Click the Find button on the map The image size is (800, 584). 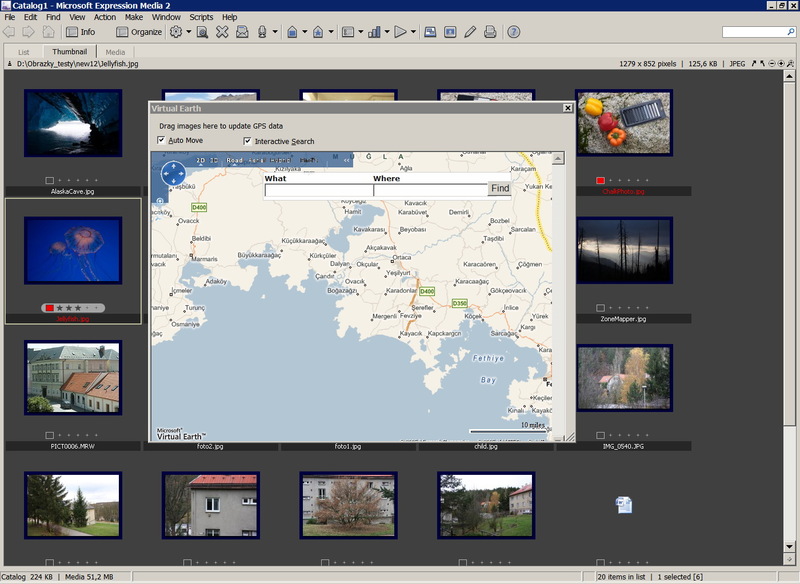coord(500,189)
